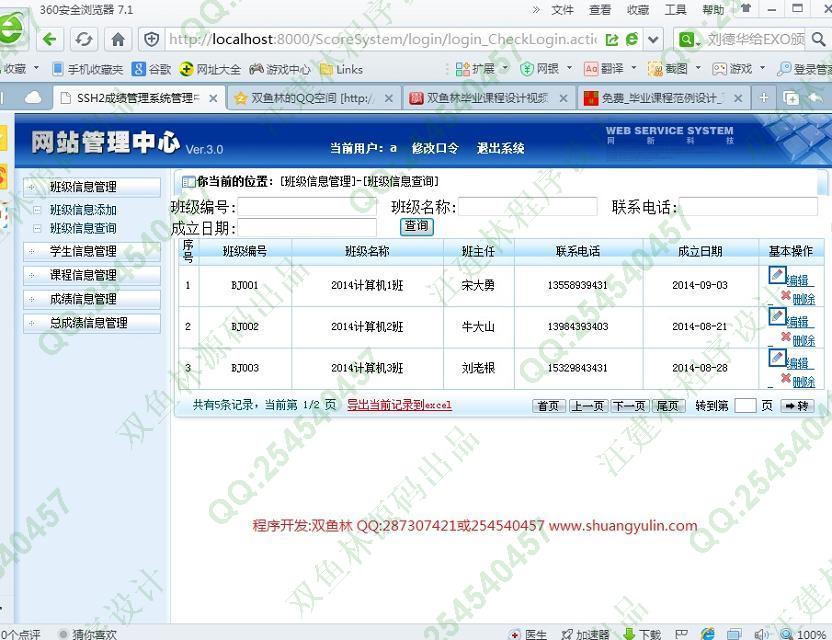Click 修改口令 in header
832x640 pixels.
[x=435, y=148]
